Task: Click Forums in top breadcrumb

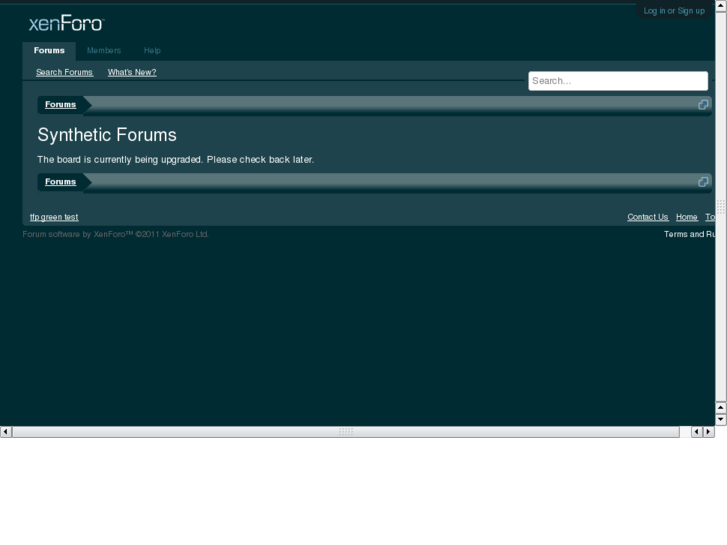Action: coord(60,105)
